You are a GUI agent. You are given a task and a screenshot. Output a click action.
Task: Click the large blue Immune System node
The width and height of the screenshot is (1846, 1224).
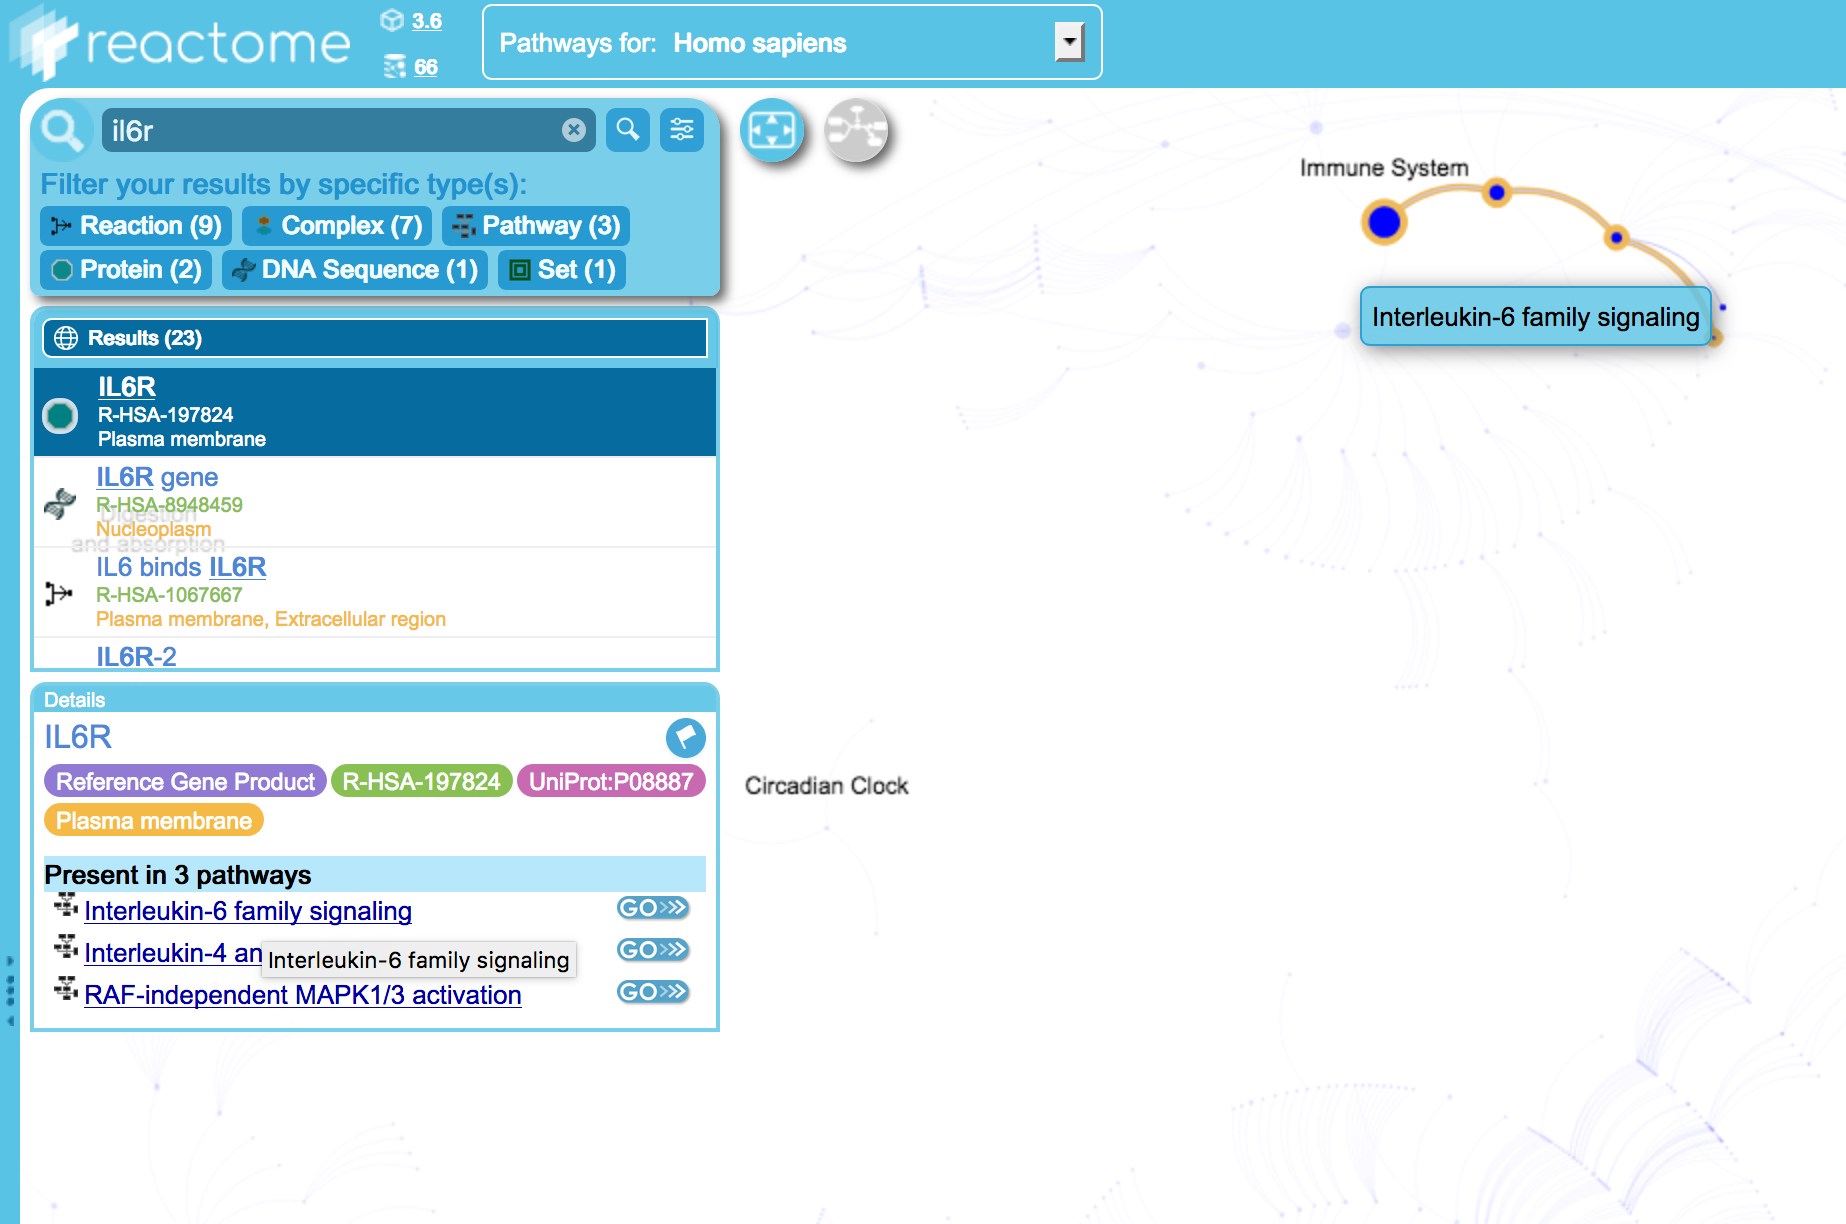(x=1384, y=222)
